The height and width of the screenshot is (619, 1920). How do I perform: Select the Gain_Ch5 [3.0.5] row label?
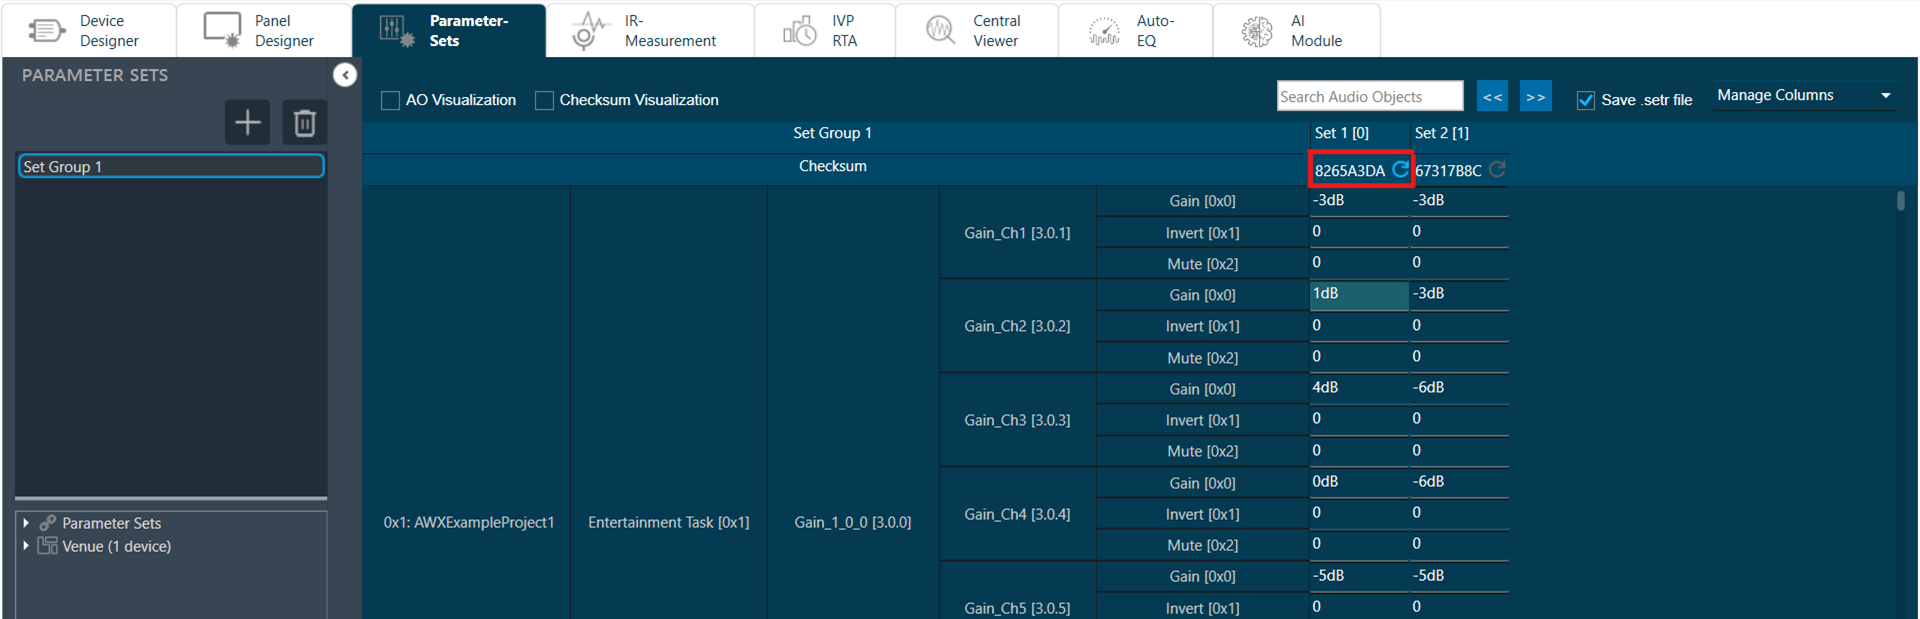tap(1017, 608)
